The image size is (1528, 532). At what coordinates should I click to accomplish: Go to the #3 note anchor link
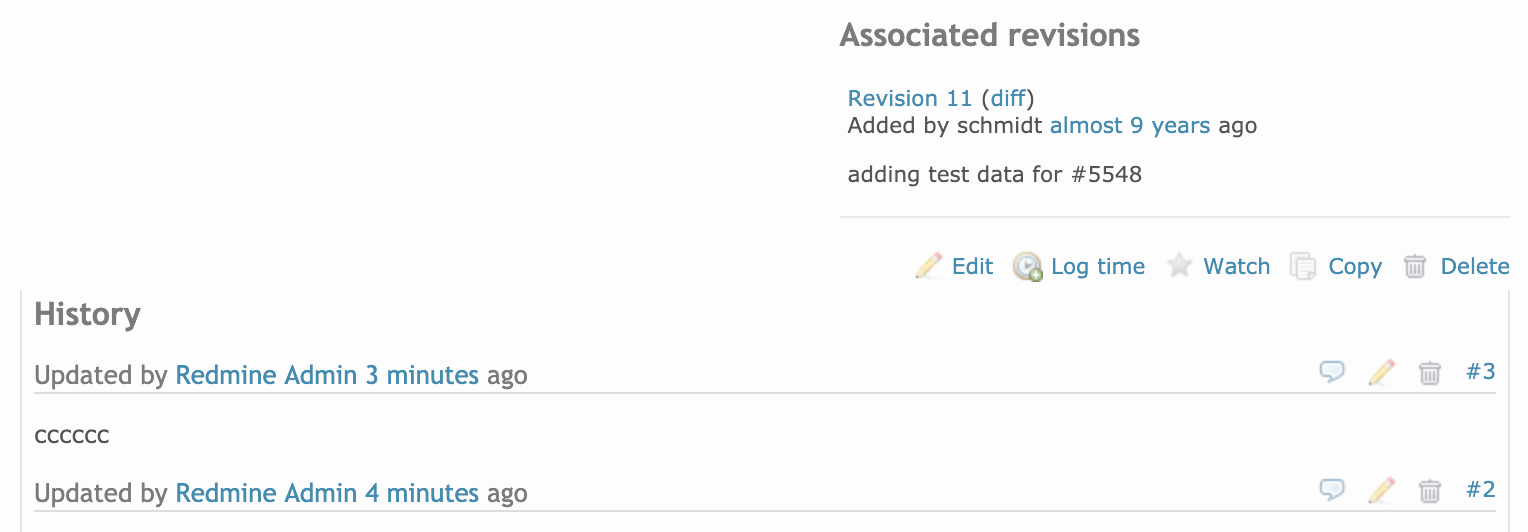pyautogui.click(x=1481, y=372)
